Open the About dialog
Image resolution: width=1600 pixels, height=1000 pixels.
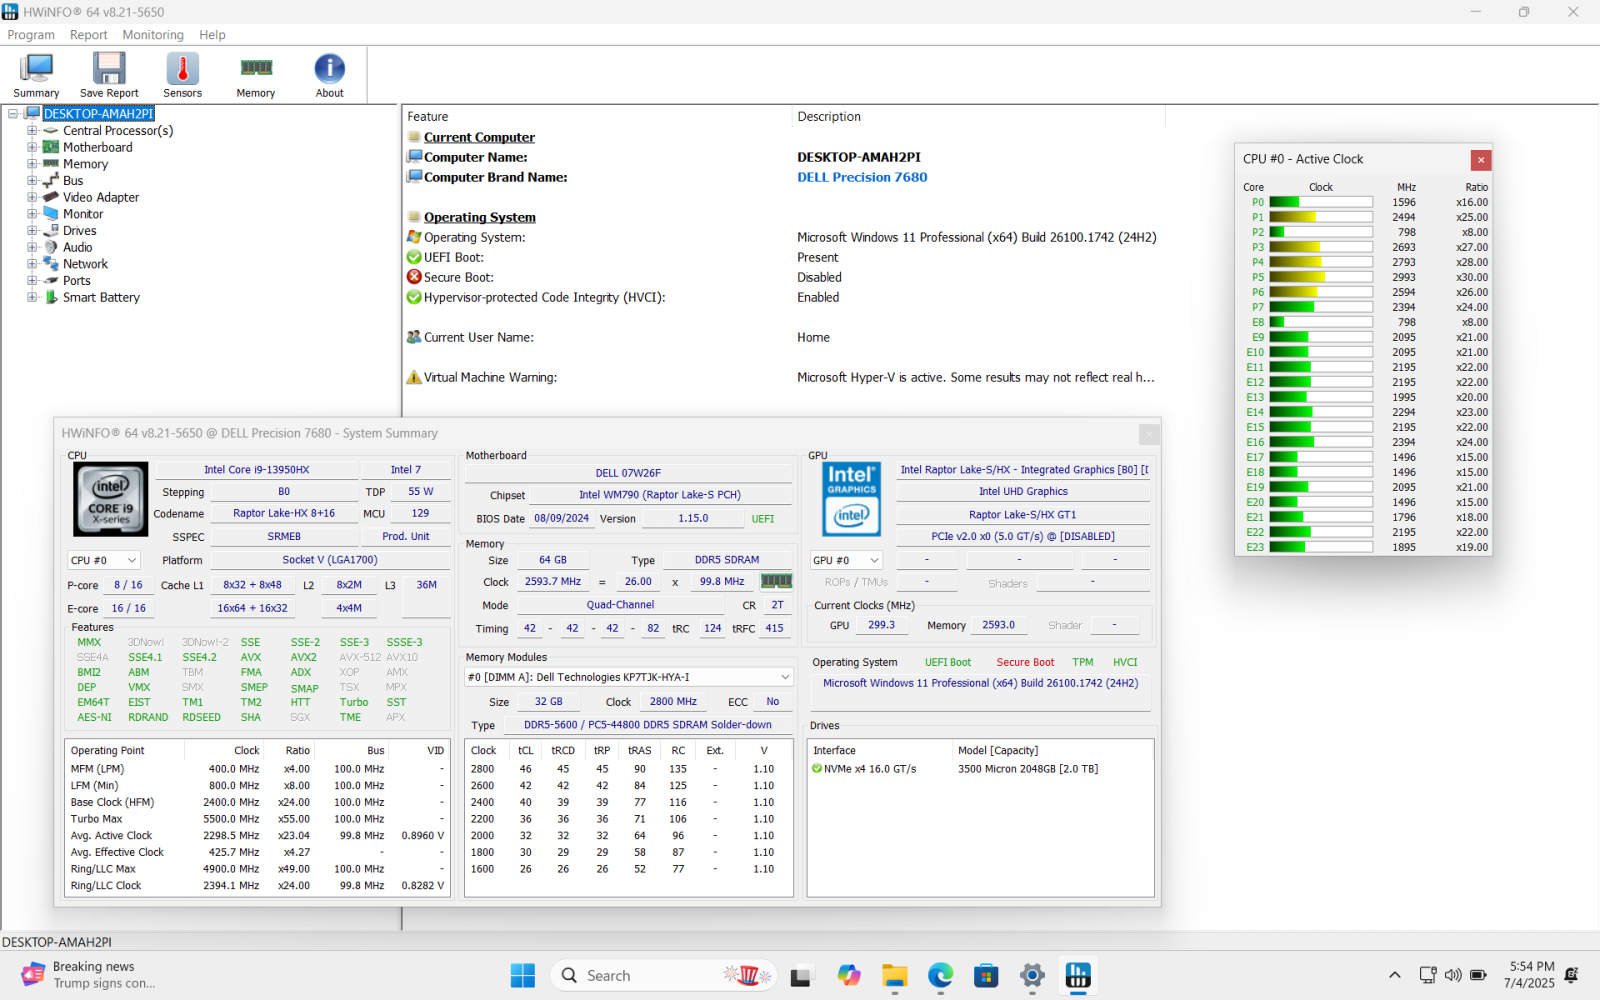(328, 73)
